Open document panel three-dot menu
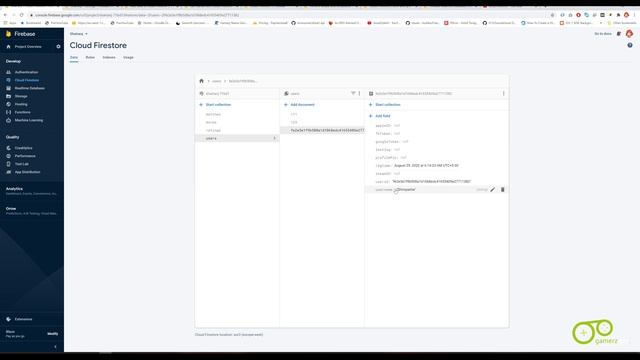Image resolution: width=640 pixels, height=360 pixels. point(503,93)
